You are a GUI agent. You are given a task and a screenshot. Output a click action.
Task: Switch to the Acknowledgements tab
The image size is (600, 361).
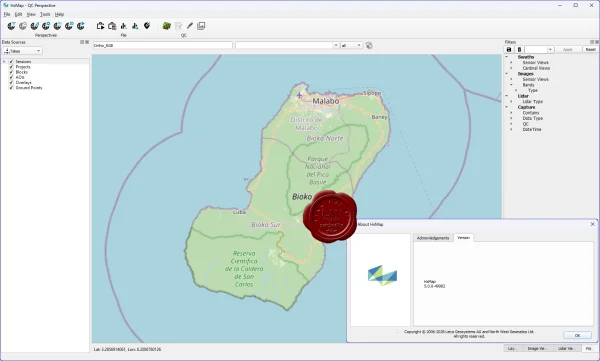[433, 238]
